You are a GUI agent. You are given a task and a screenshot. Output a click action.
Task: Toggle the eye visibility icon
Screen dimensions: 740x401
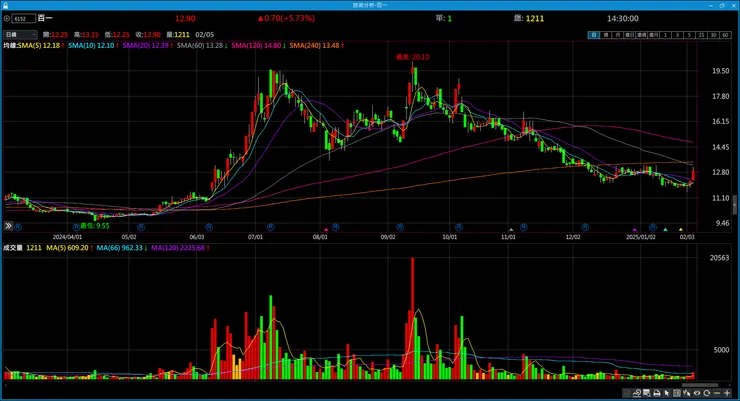pyautogui.click(x=697, y=393)
